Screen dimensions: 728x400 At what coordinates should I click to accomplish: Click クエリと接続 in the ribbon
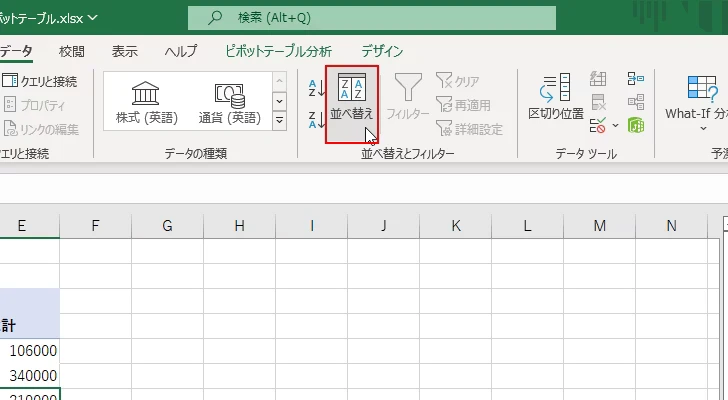(x=39, y=81)
